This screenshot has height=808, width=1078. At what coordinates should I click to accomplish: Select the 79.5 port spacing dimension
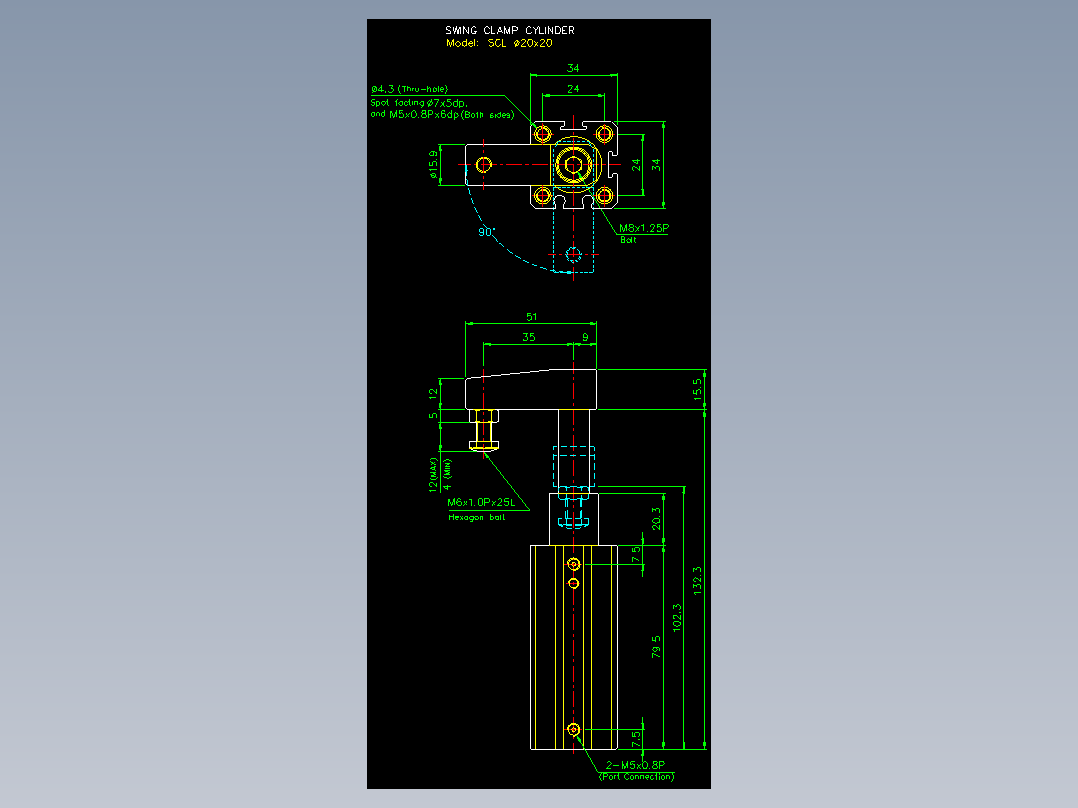pos(656,646)
